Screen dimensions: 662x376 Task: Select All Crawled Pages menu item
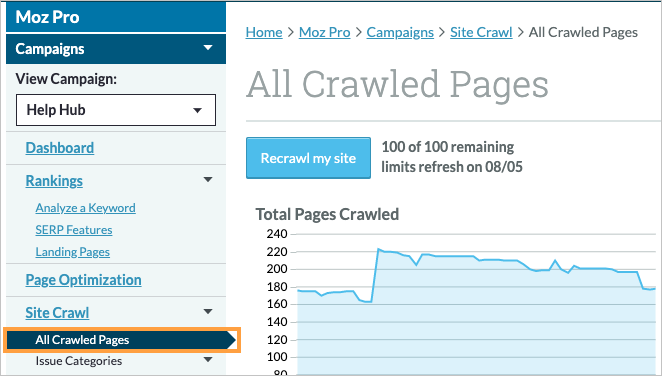(x=122, y=340)
